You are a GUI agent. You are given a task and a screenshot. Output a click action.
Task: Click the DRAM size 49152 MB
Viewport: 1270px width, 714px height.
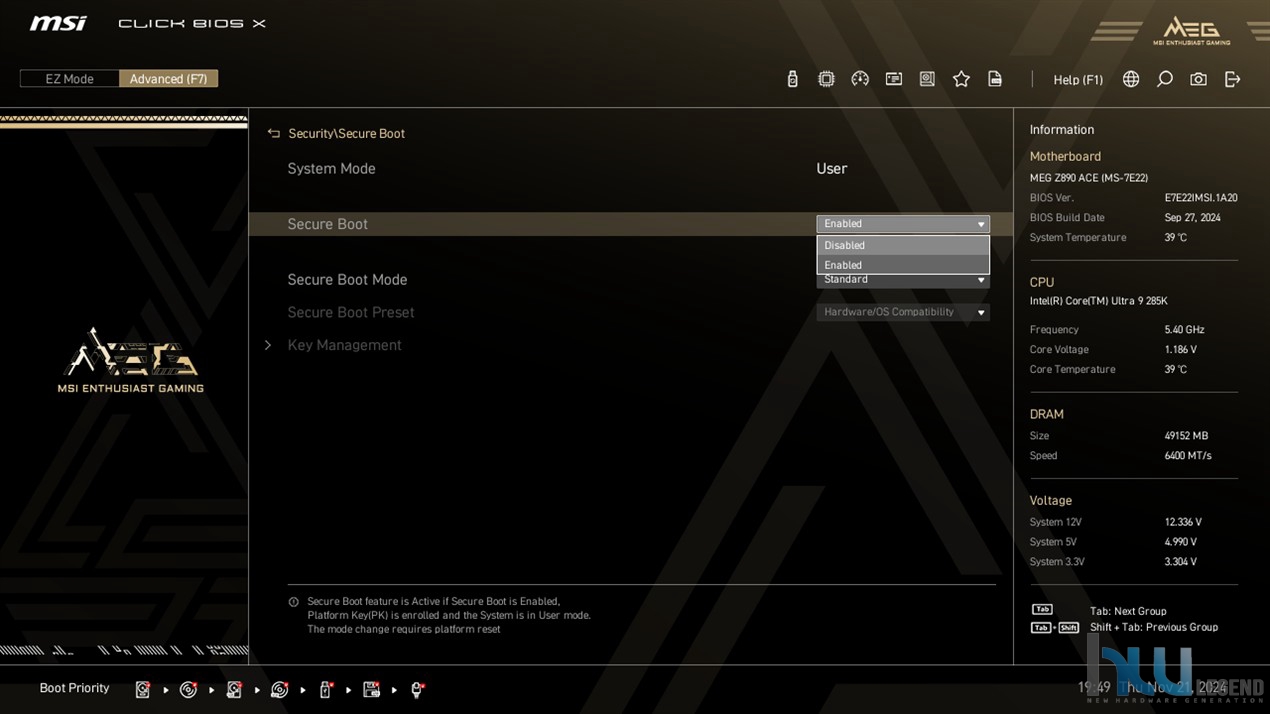tap(1186, 436)
